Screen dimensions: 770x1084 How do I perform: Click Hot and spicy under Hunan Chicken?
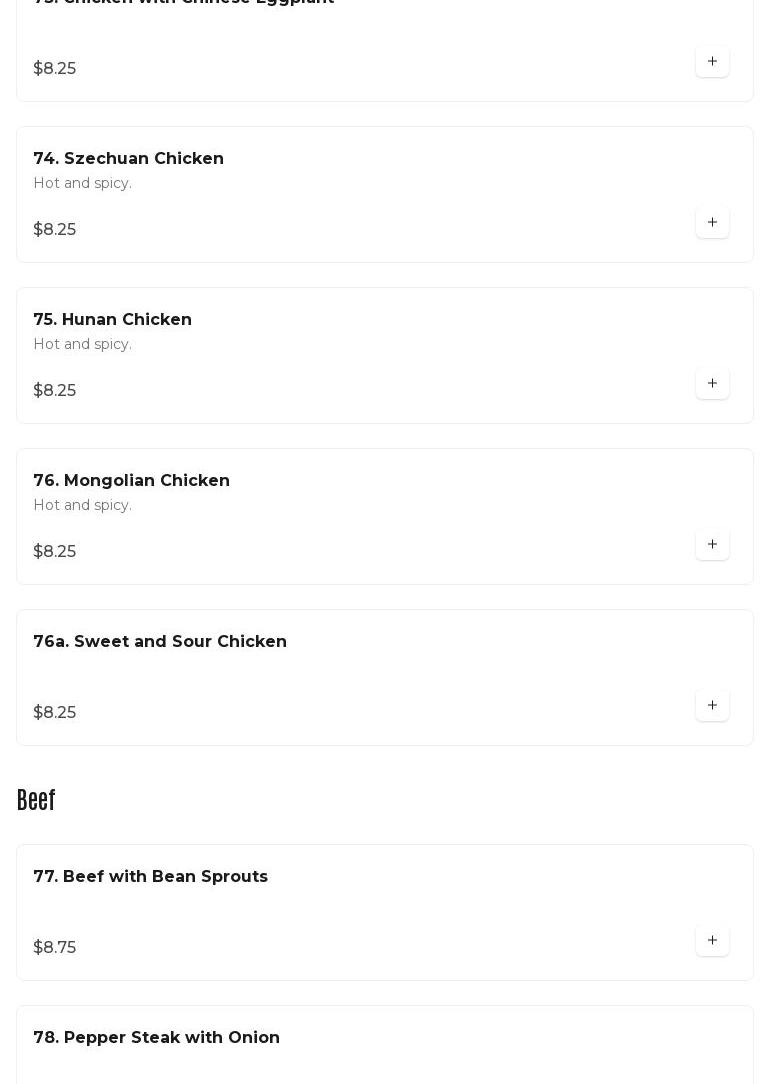point(82,344)
